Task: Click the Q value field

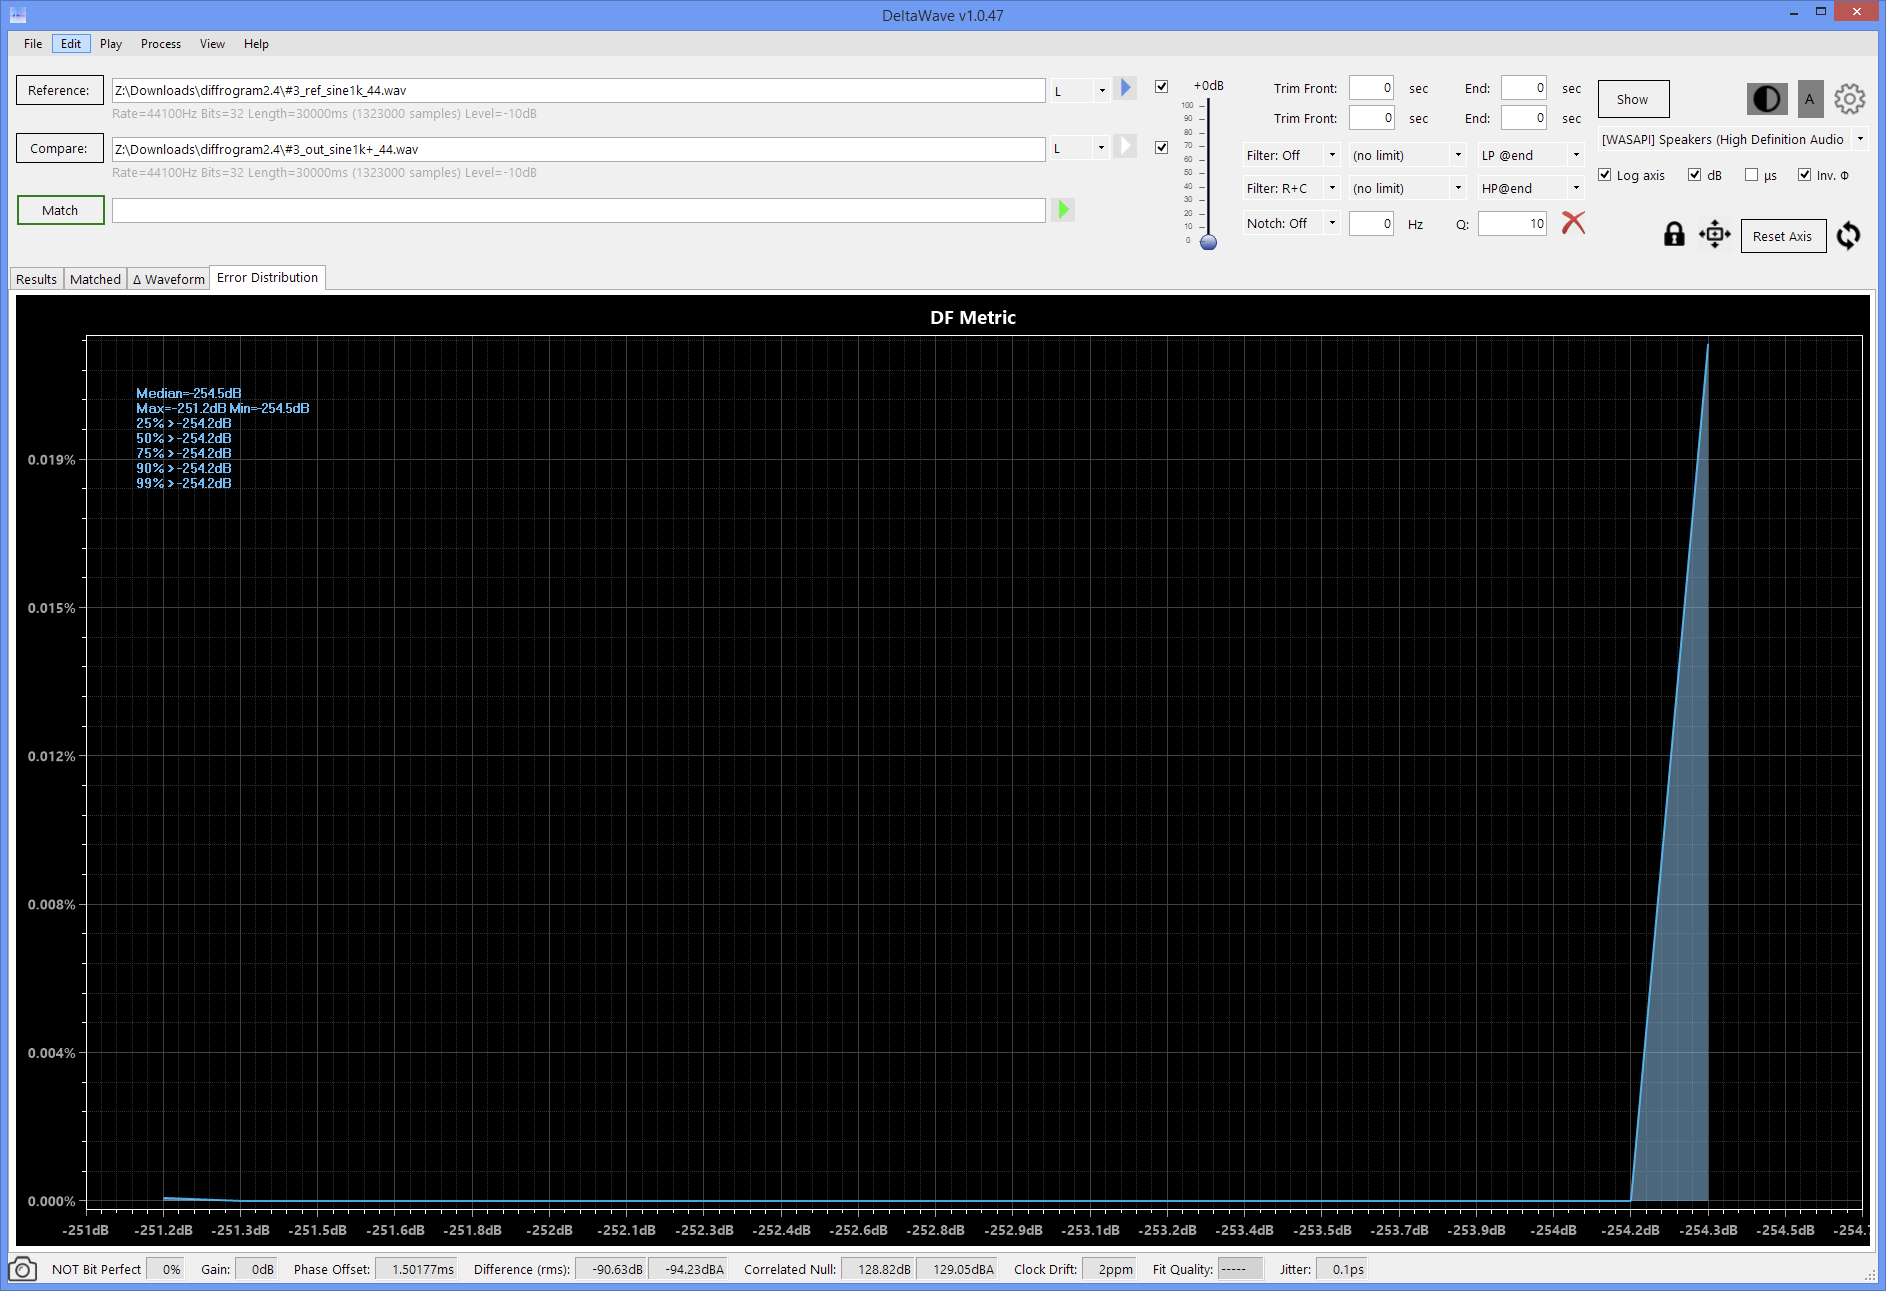Action: pos(1513,223)
